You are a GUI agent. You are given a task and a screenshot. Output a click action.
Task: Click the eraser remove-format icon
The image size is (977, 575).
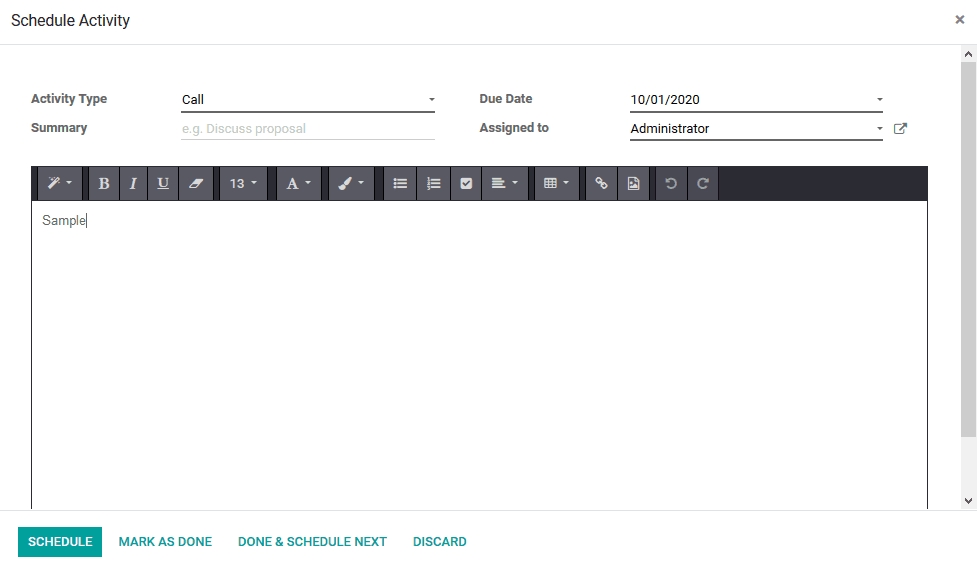coord(195,184)
